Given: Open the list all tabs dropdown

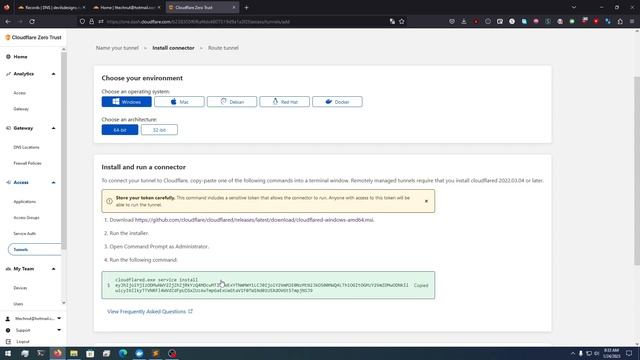Looking at the screenshot, I should pos(573,7).
